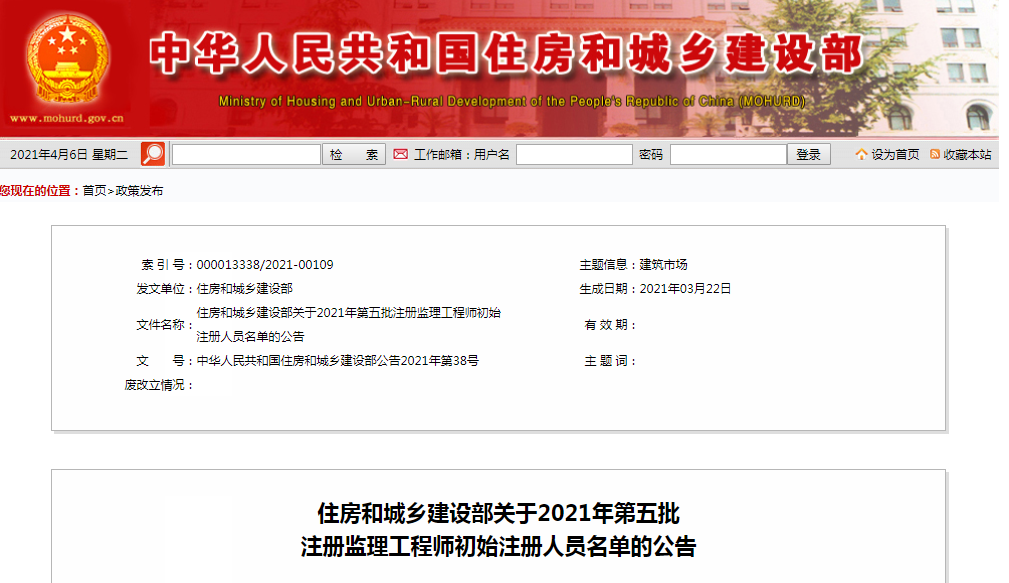
Task: Open the 首页 breadcrumb link
Action: (95, 190)
